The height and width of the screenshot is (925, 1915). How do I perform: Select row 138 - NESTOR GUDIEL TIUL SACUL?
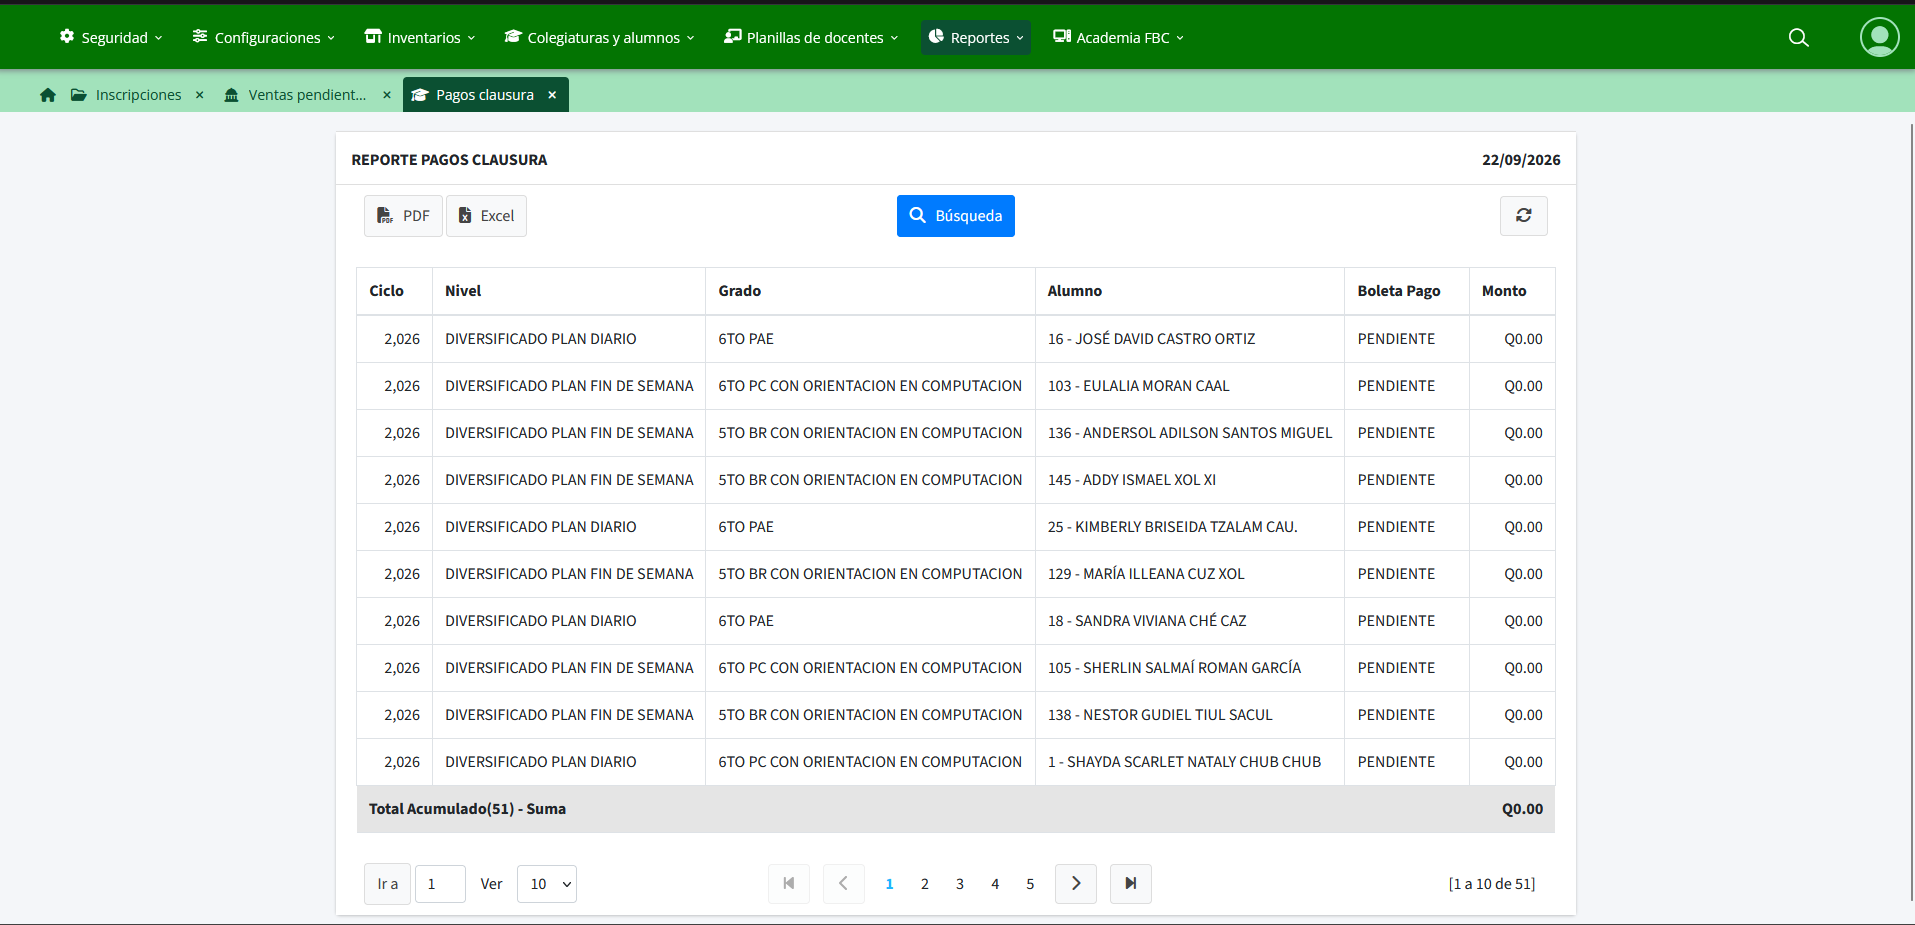click(x=956, y=715)
